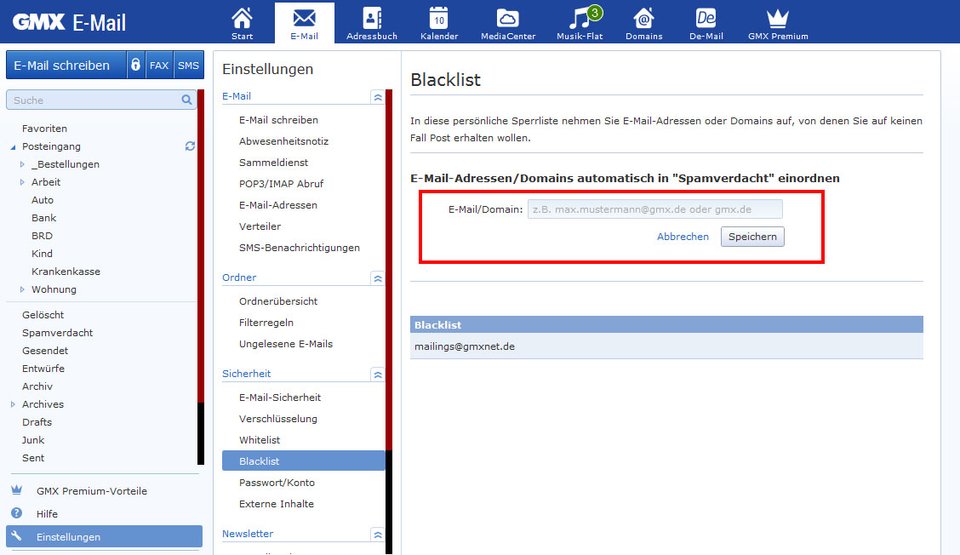The image size is (960, 555).
Task: Open Verschlüsselung settings
Action: 278,419
